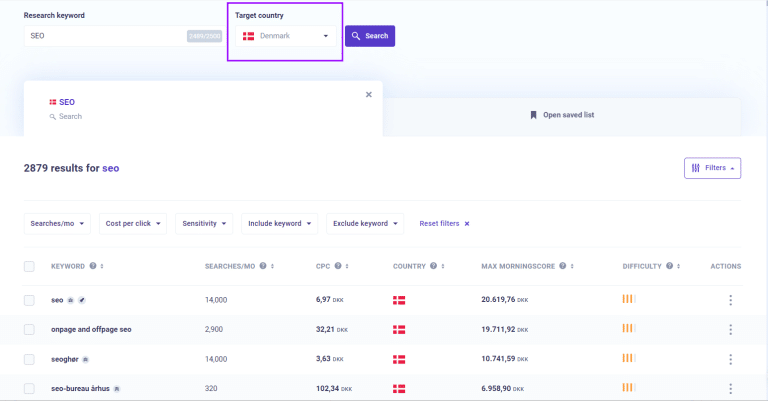Click the bookmark icon of Open saved list

[x=533, y=115]
